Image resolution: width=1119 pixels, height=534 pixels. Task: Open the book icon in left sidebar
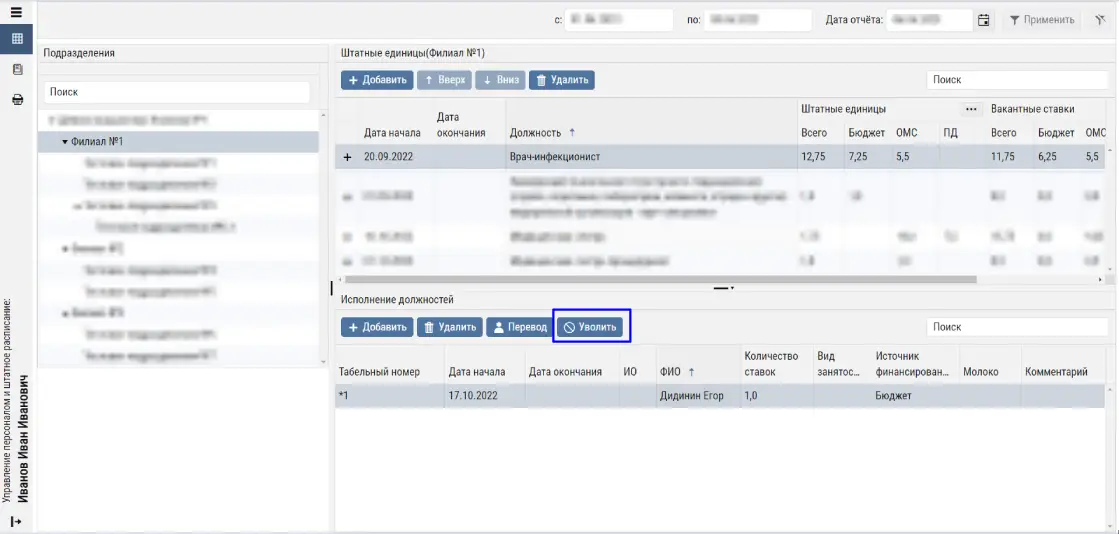16,70
